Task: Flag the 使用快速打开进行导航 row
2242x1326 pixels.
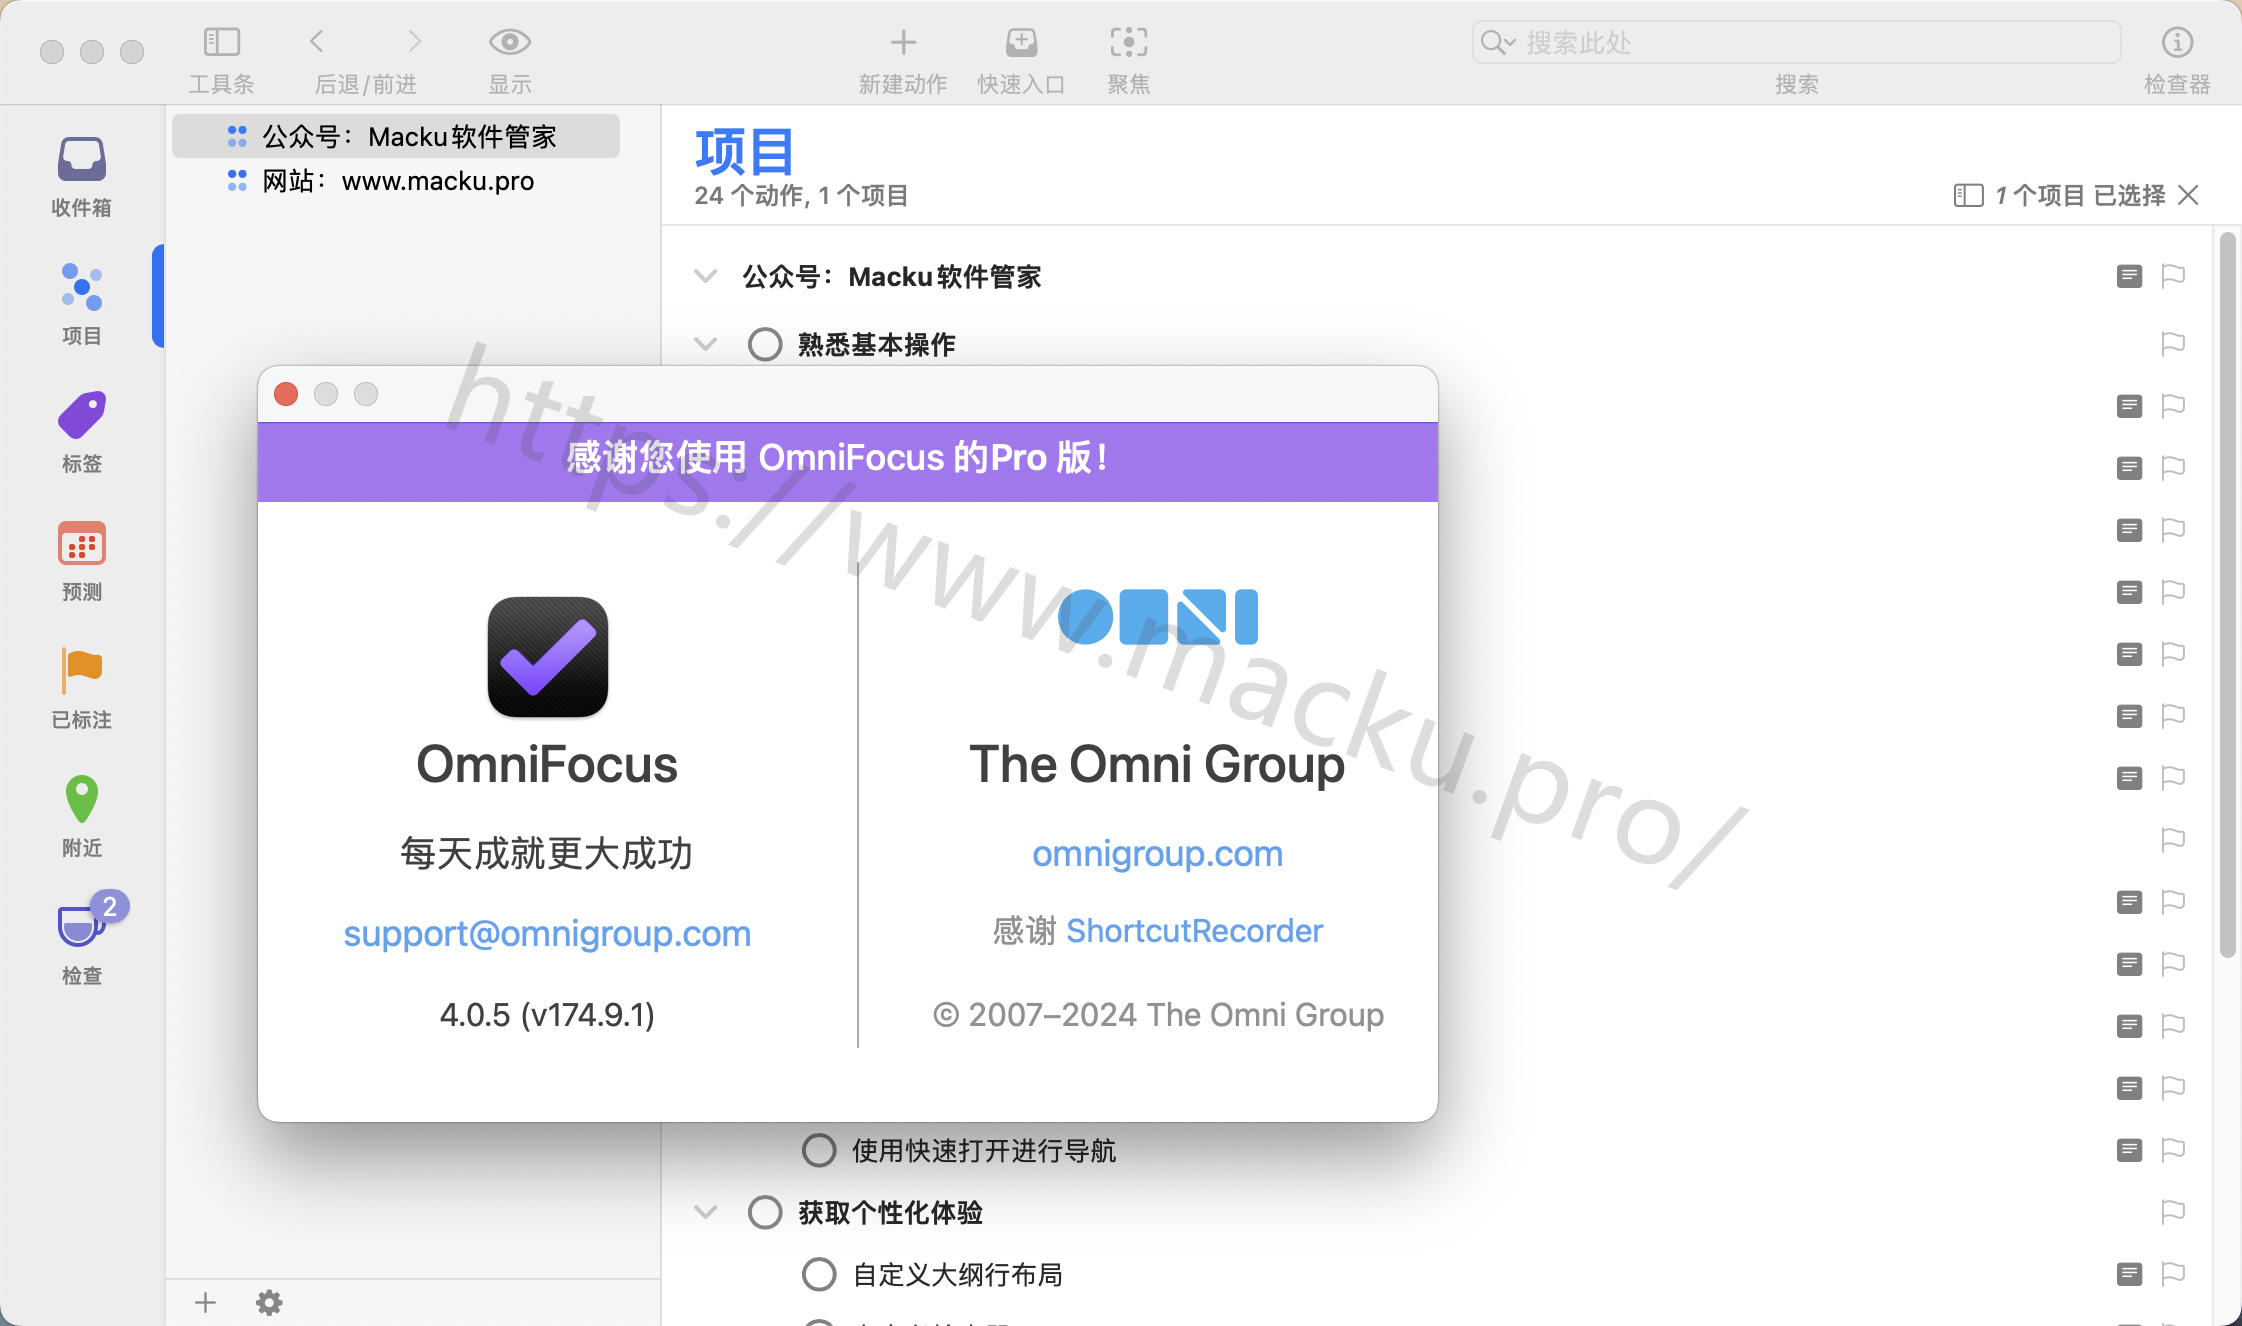Action: pyautogui.click(x=2173, y=1150)
